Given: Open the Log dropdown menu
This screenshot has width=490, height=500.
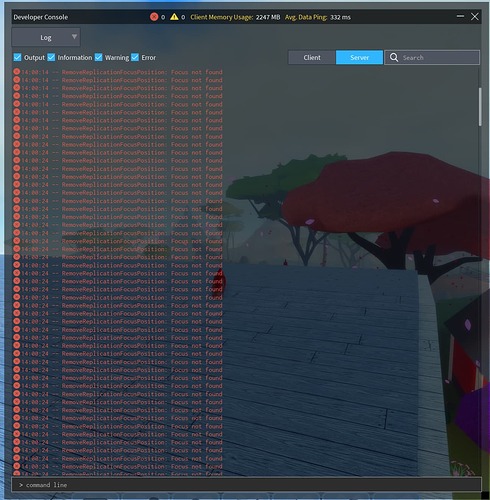Looking at the screenshot, I should [46, 37].
